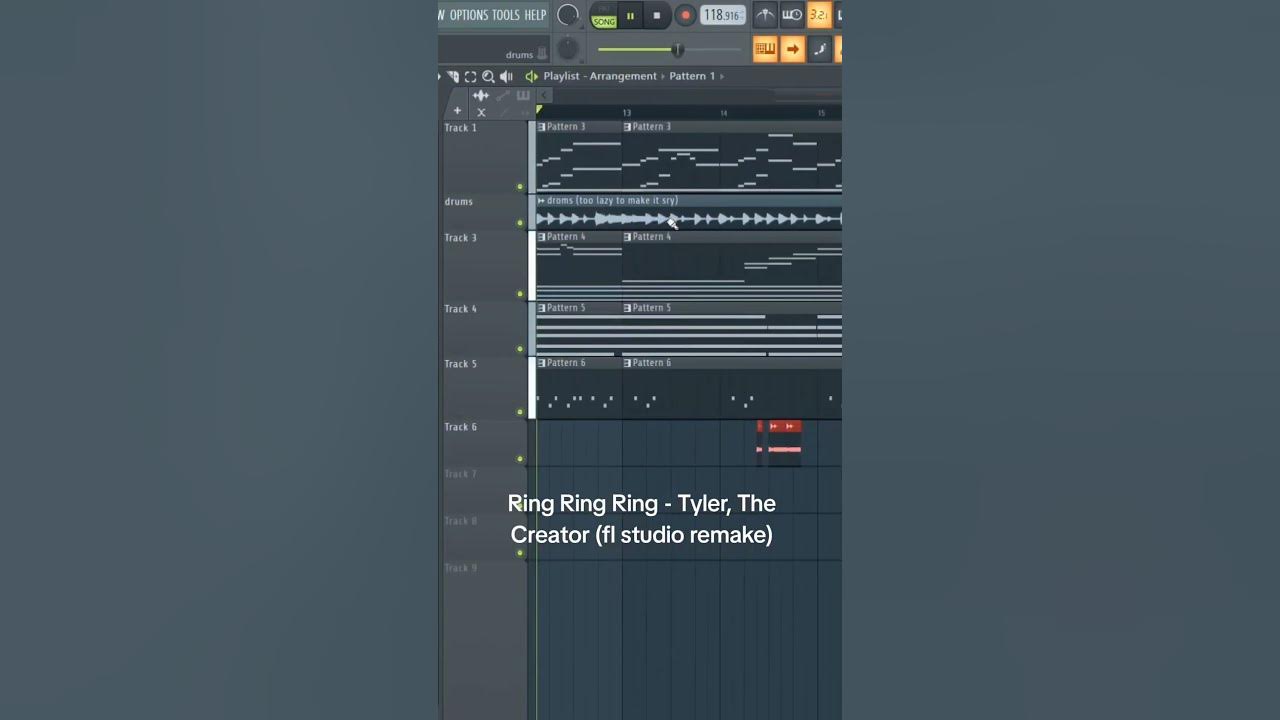Open the first Pattern 4 clip menu icon

(542, 237)
